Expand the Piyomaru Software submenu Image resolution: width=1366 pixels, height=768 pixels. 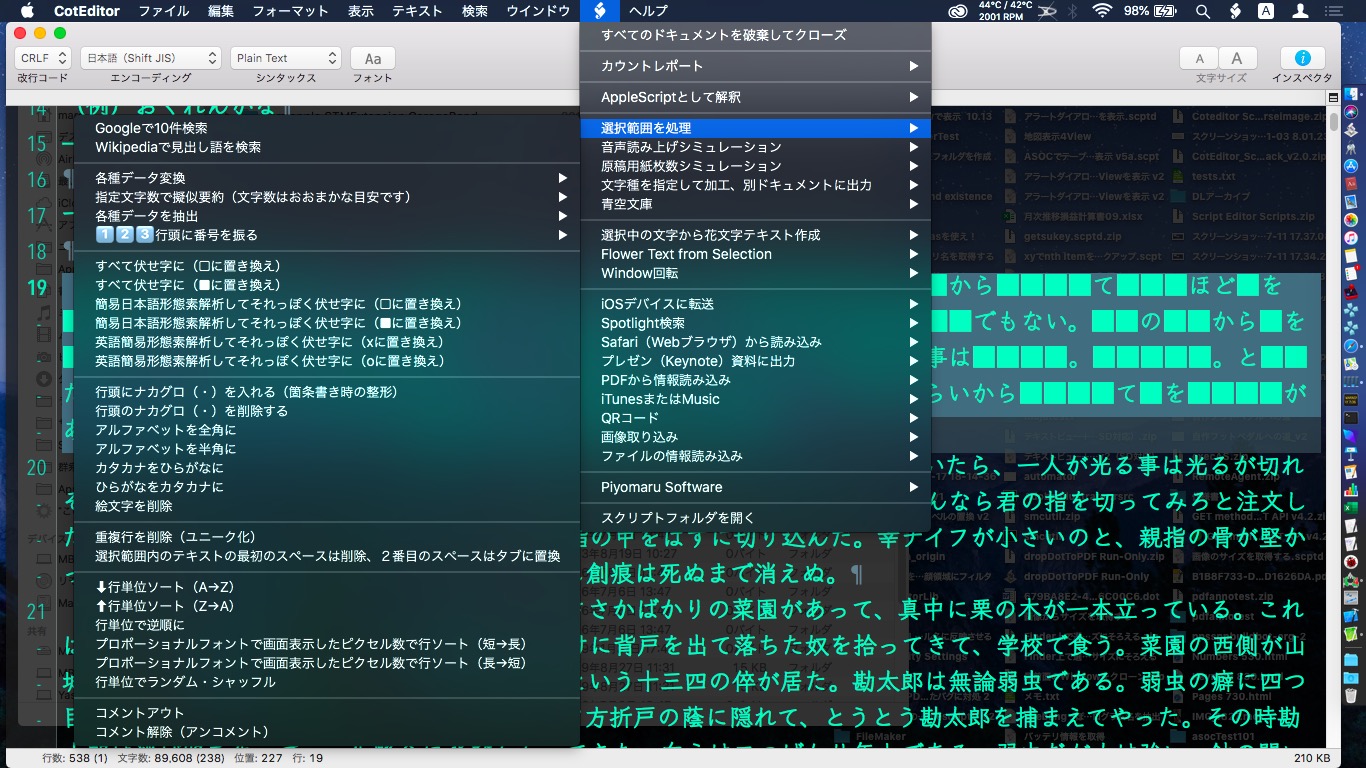click(x=755, y=487)
